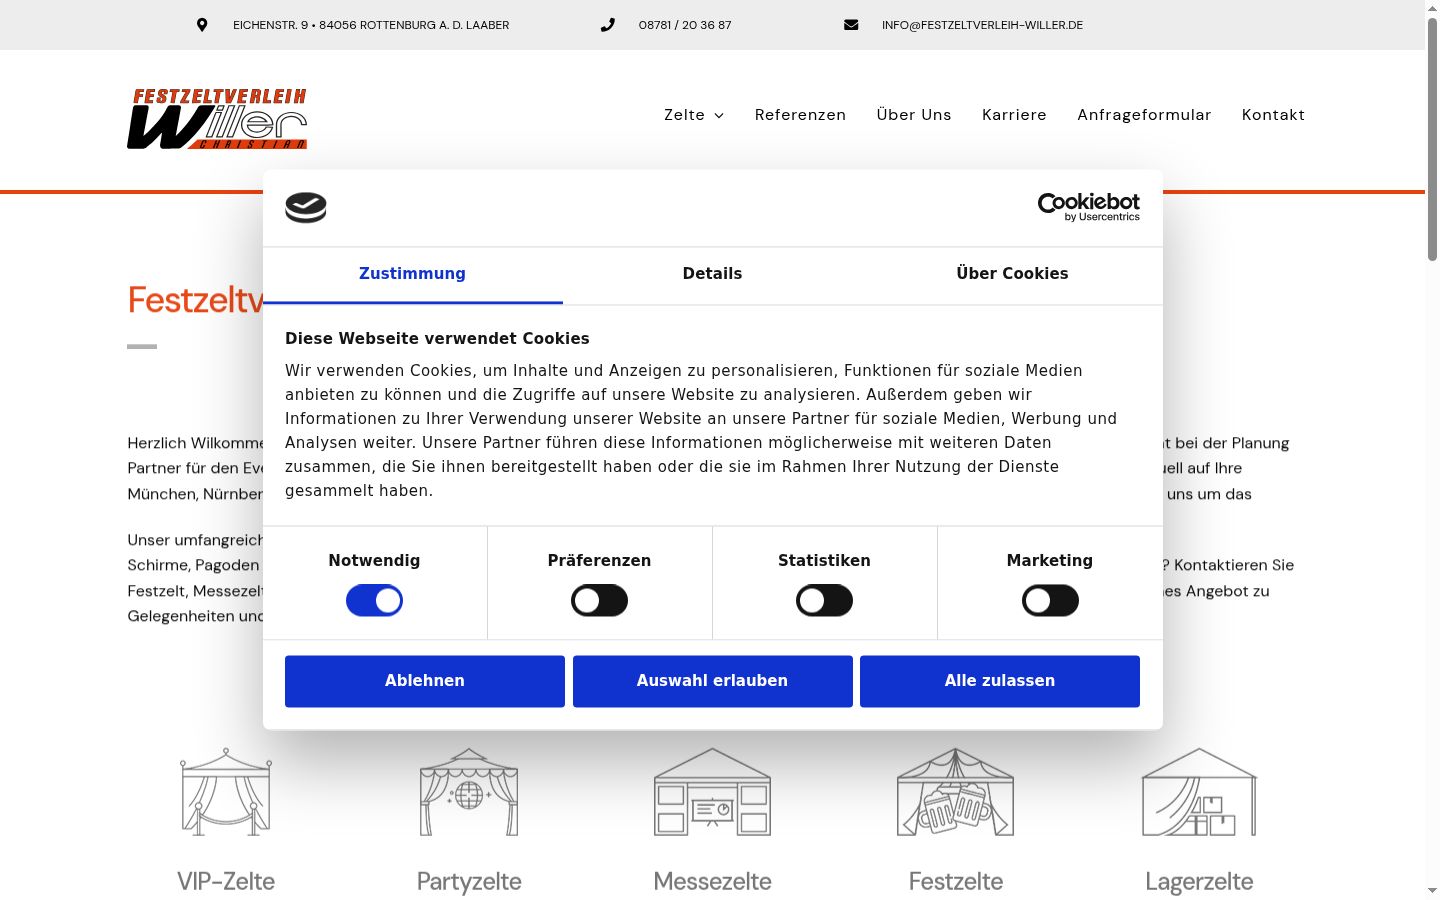
Task: Open the Festzelte heading link
Action: [956, 881]
